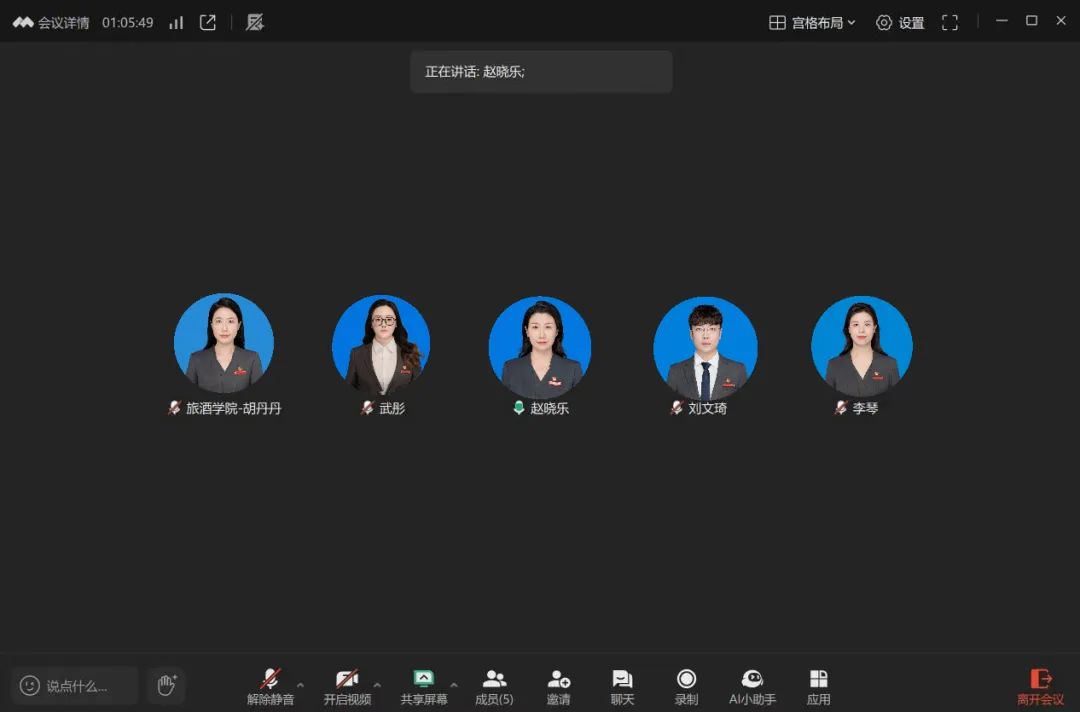Click the share/pop-out icon in title bar
Screen dimensions: 1080x712
(208, 22)
